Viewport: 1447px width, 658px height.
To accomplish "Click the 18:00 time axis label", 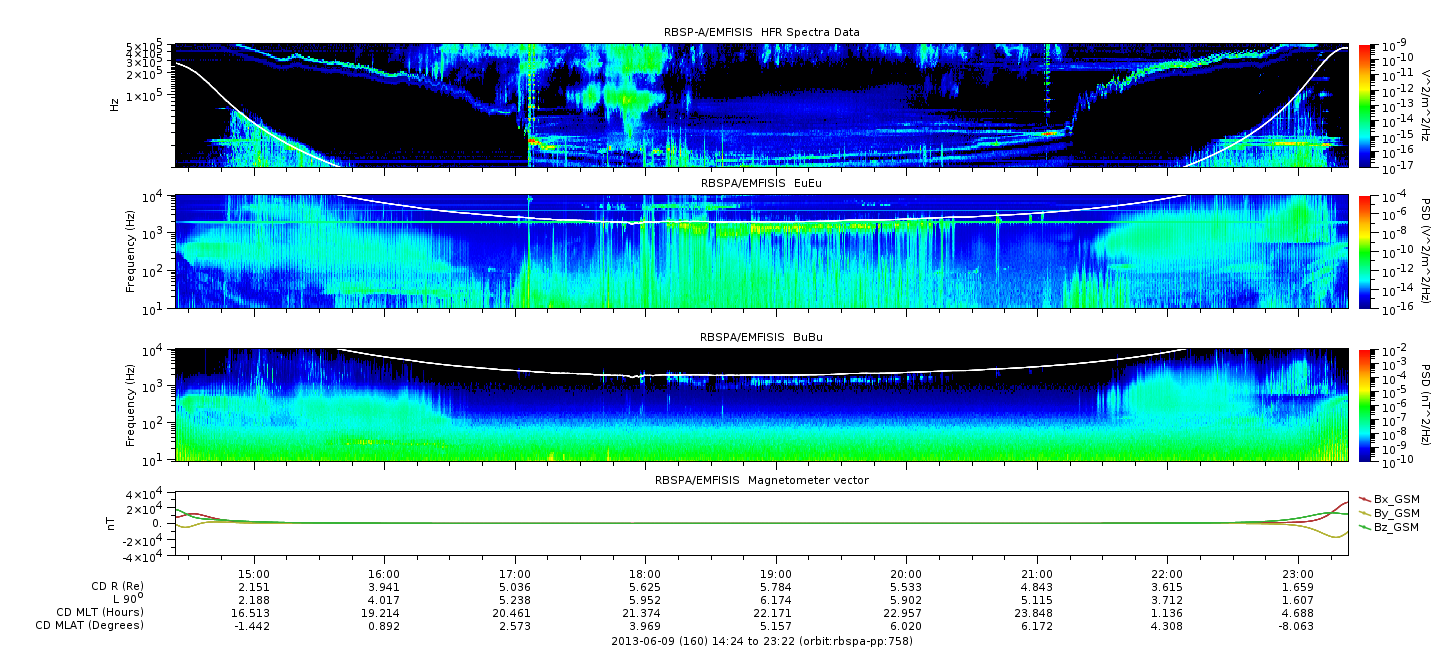I will (645, 575).
